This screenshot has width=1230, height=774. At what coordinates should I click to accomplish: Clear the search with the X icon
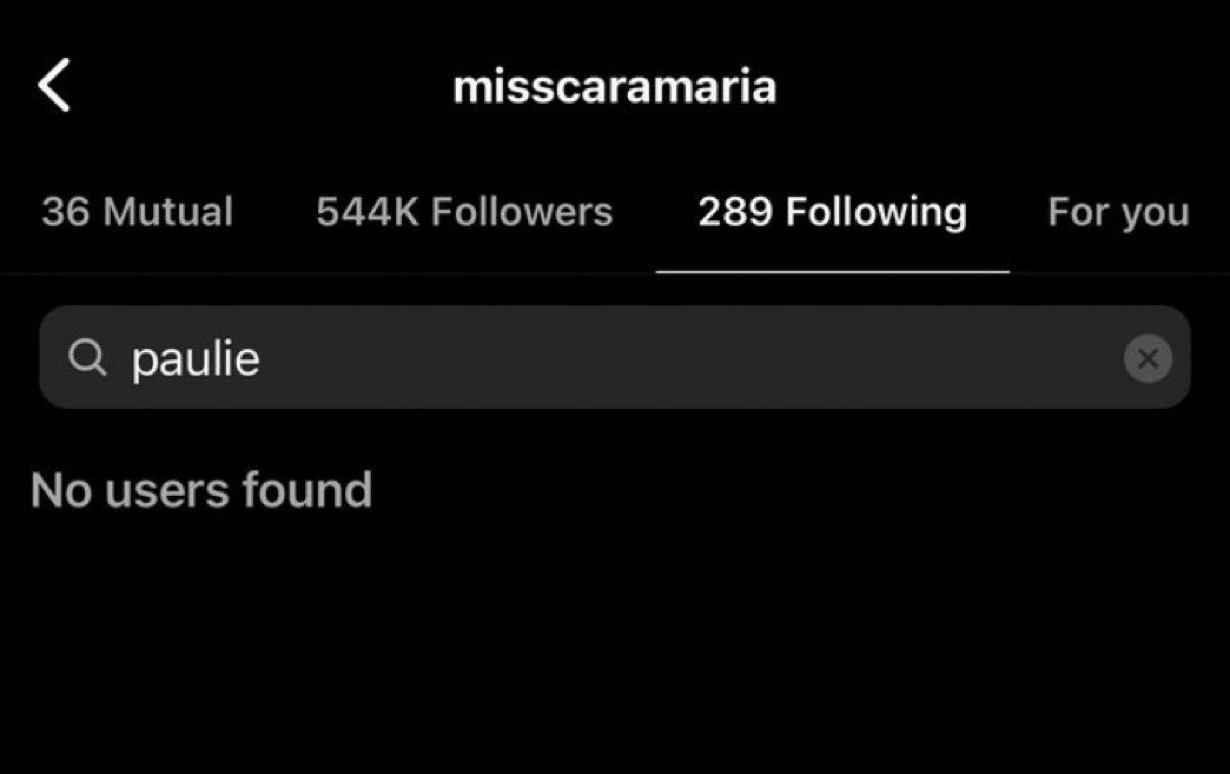click(1147, 358)
